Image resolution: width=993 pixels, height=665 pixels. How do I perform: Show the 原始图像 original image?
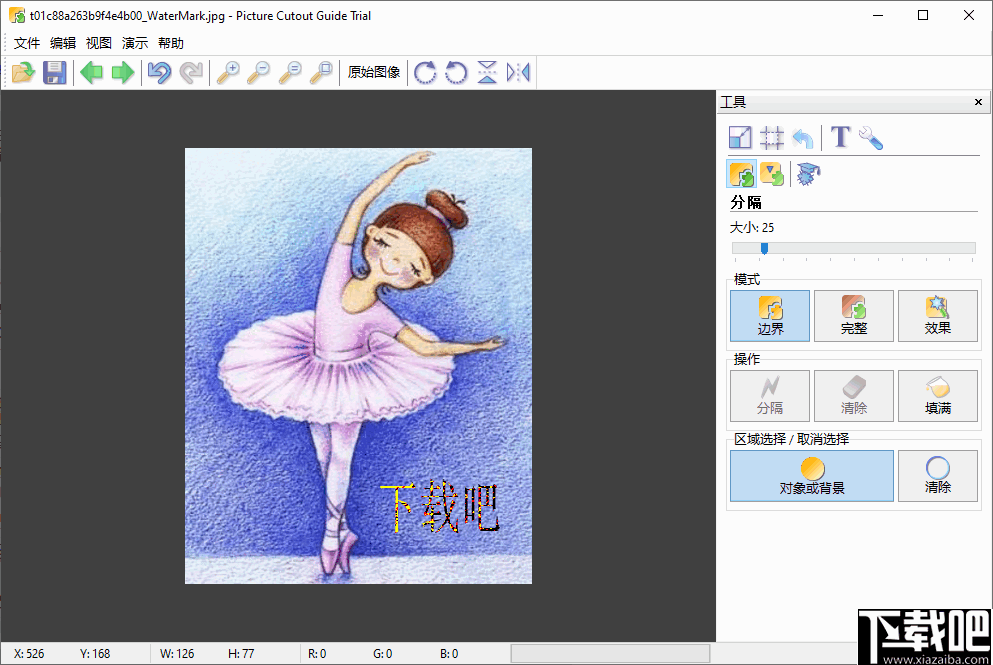click(x=374, y=72)
